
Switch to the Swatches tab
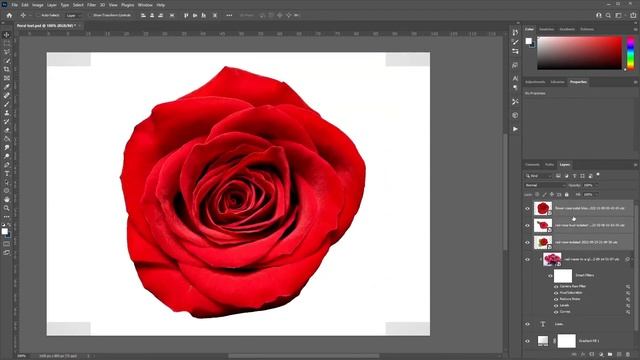[547, 29]
